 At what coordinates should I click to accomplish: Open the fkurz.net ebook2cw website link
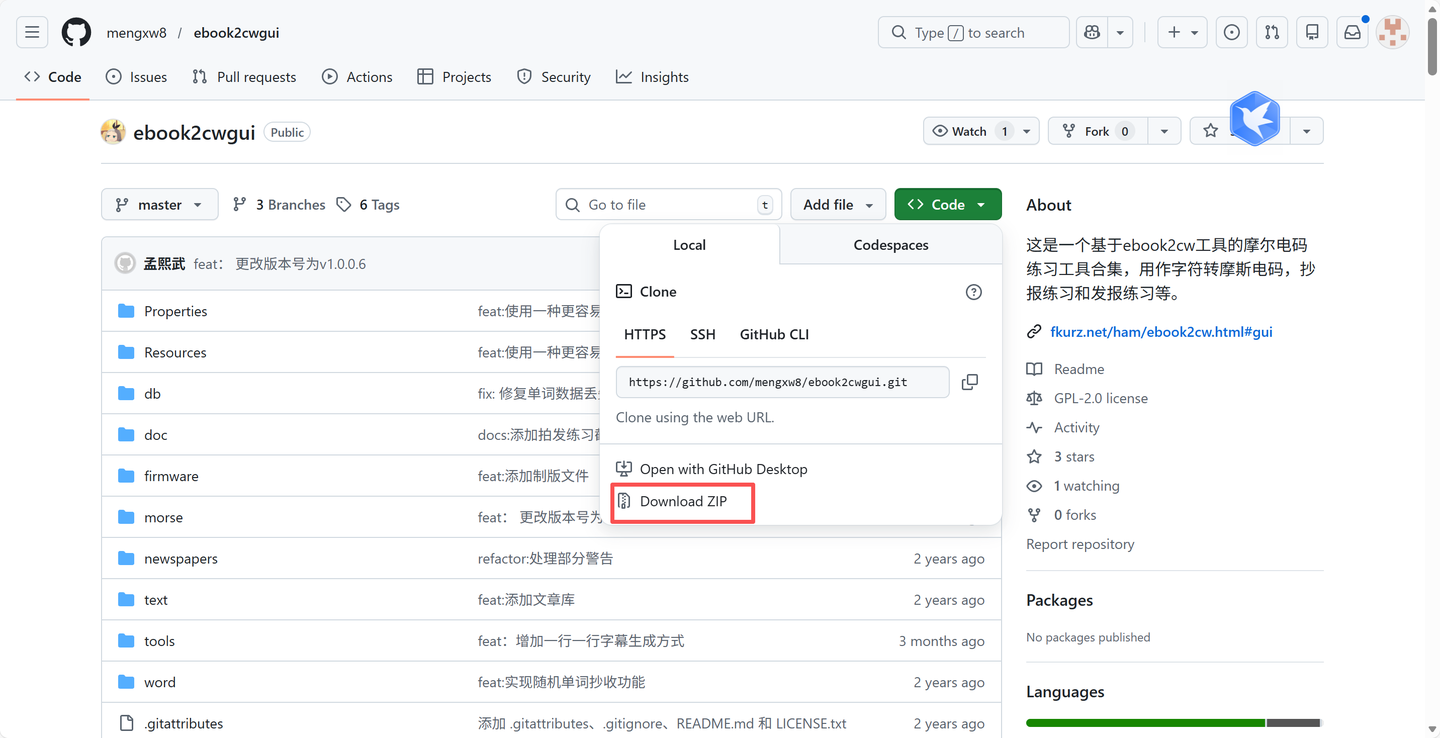pyautogui.click(x=1161, y=332)
